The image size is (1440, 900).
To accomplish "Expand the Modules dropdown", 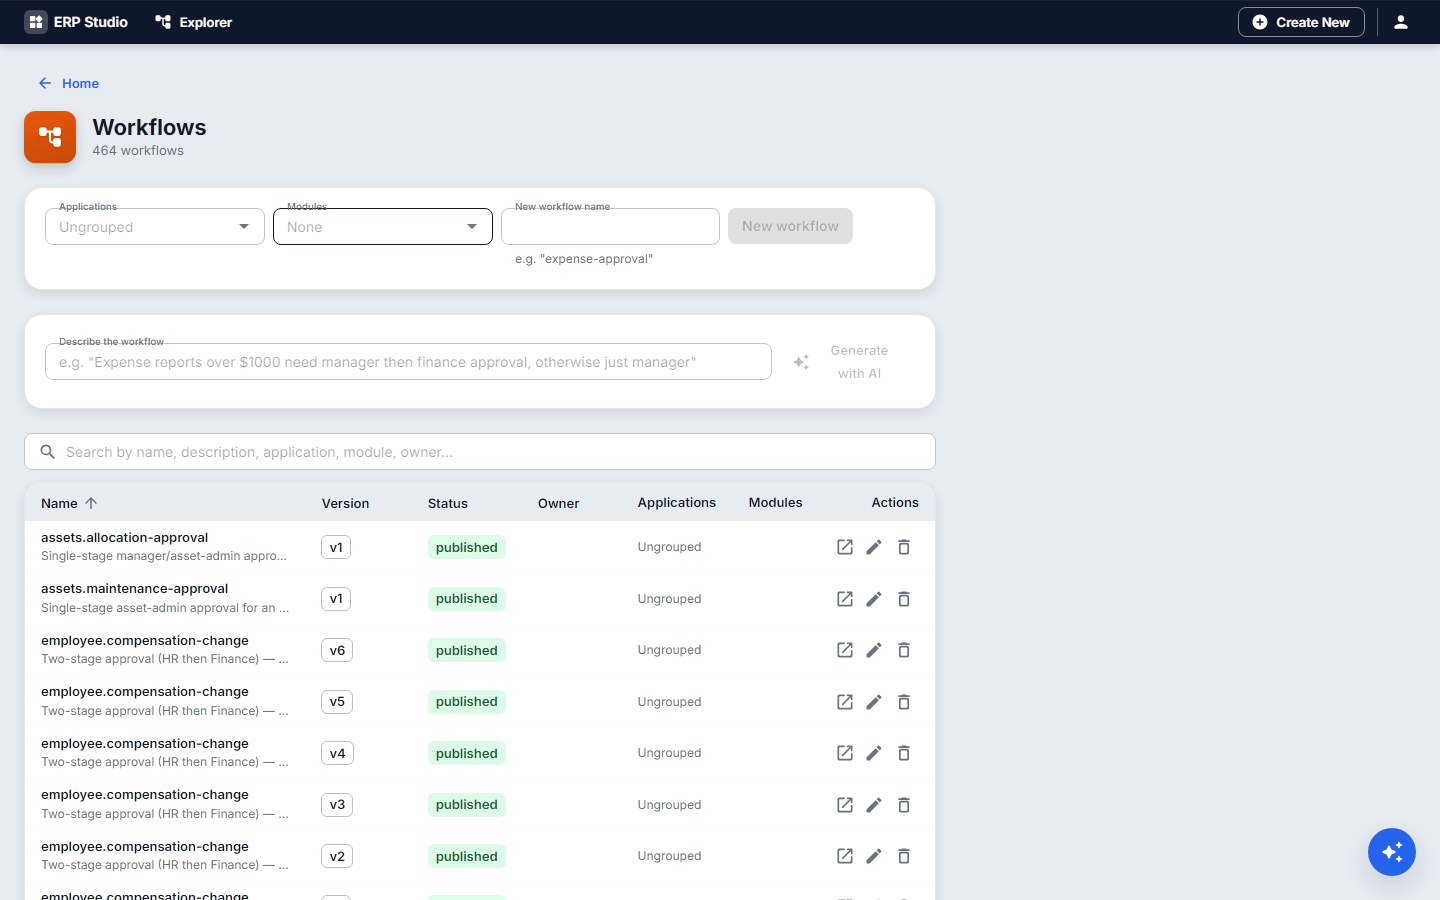I will (x=383, y=227).
